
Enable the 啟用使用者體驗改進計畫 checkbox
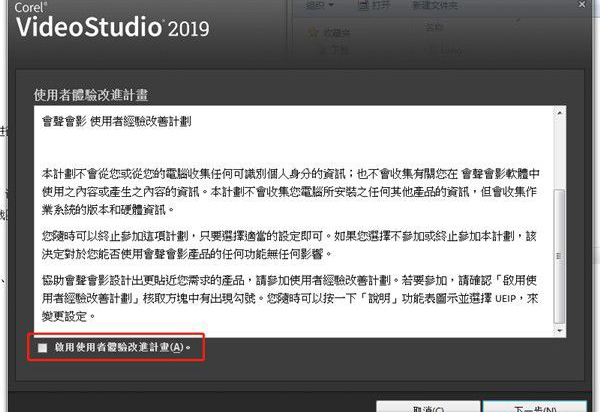coord(42,347)
